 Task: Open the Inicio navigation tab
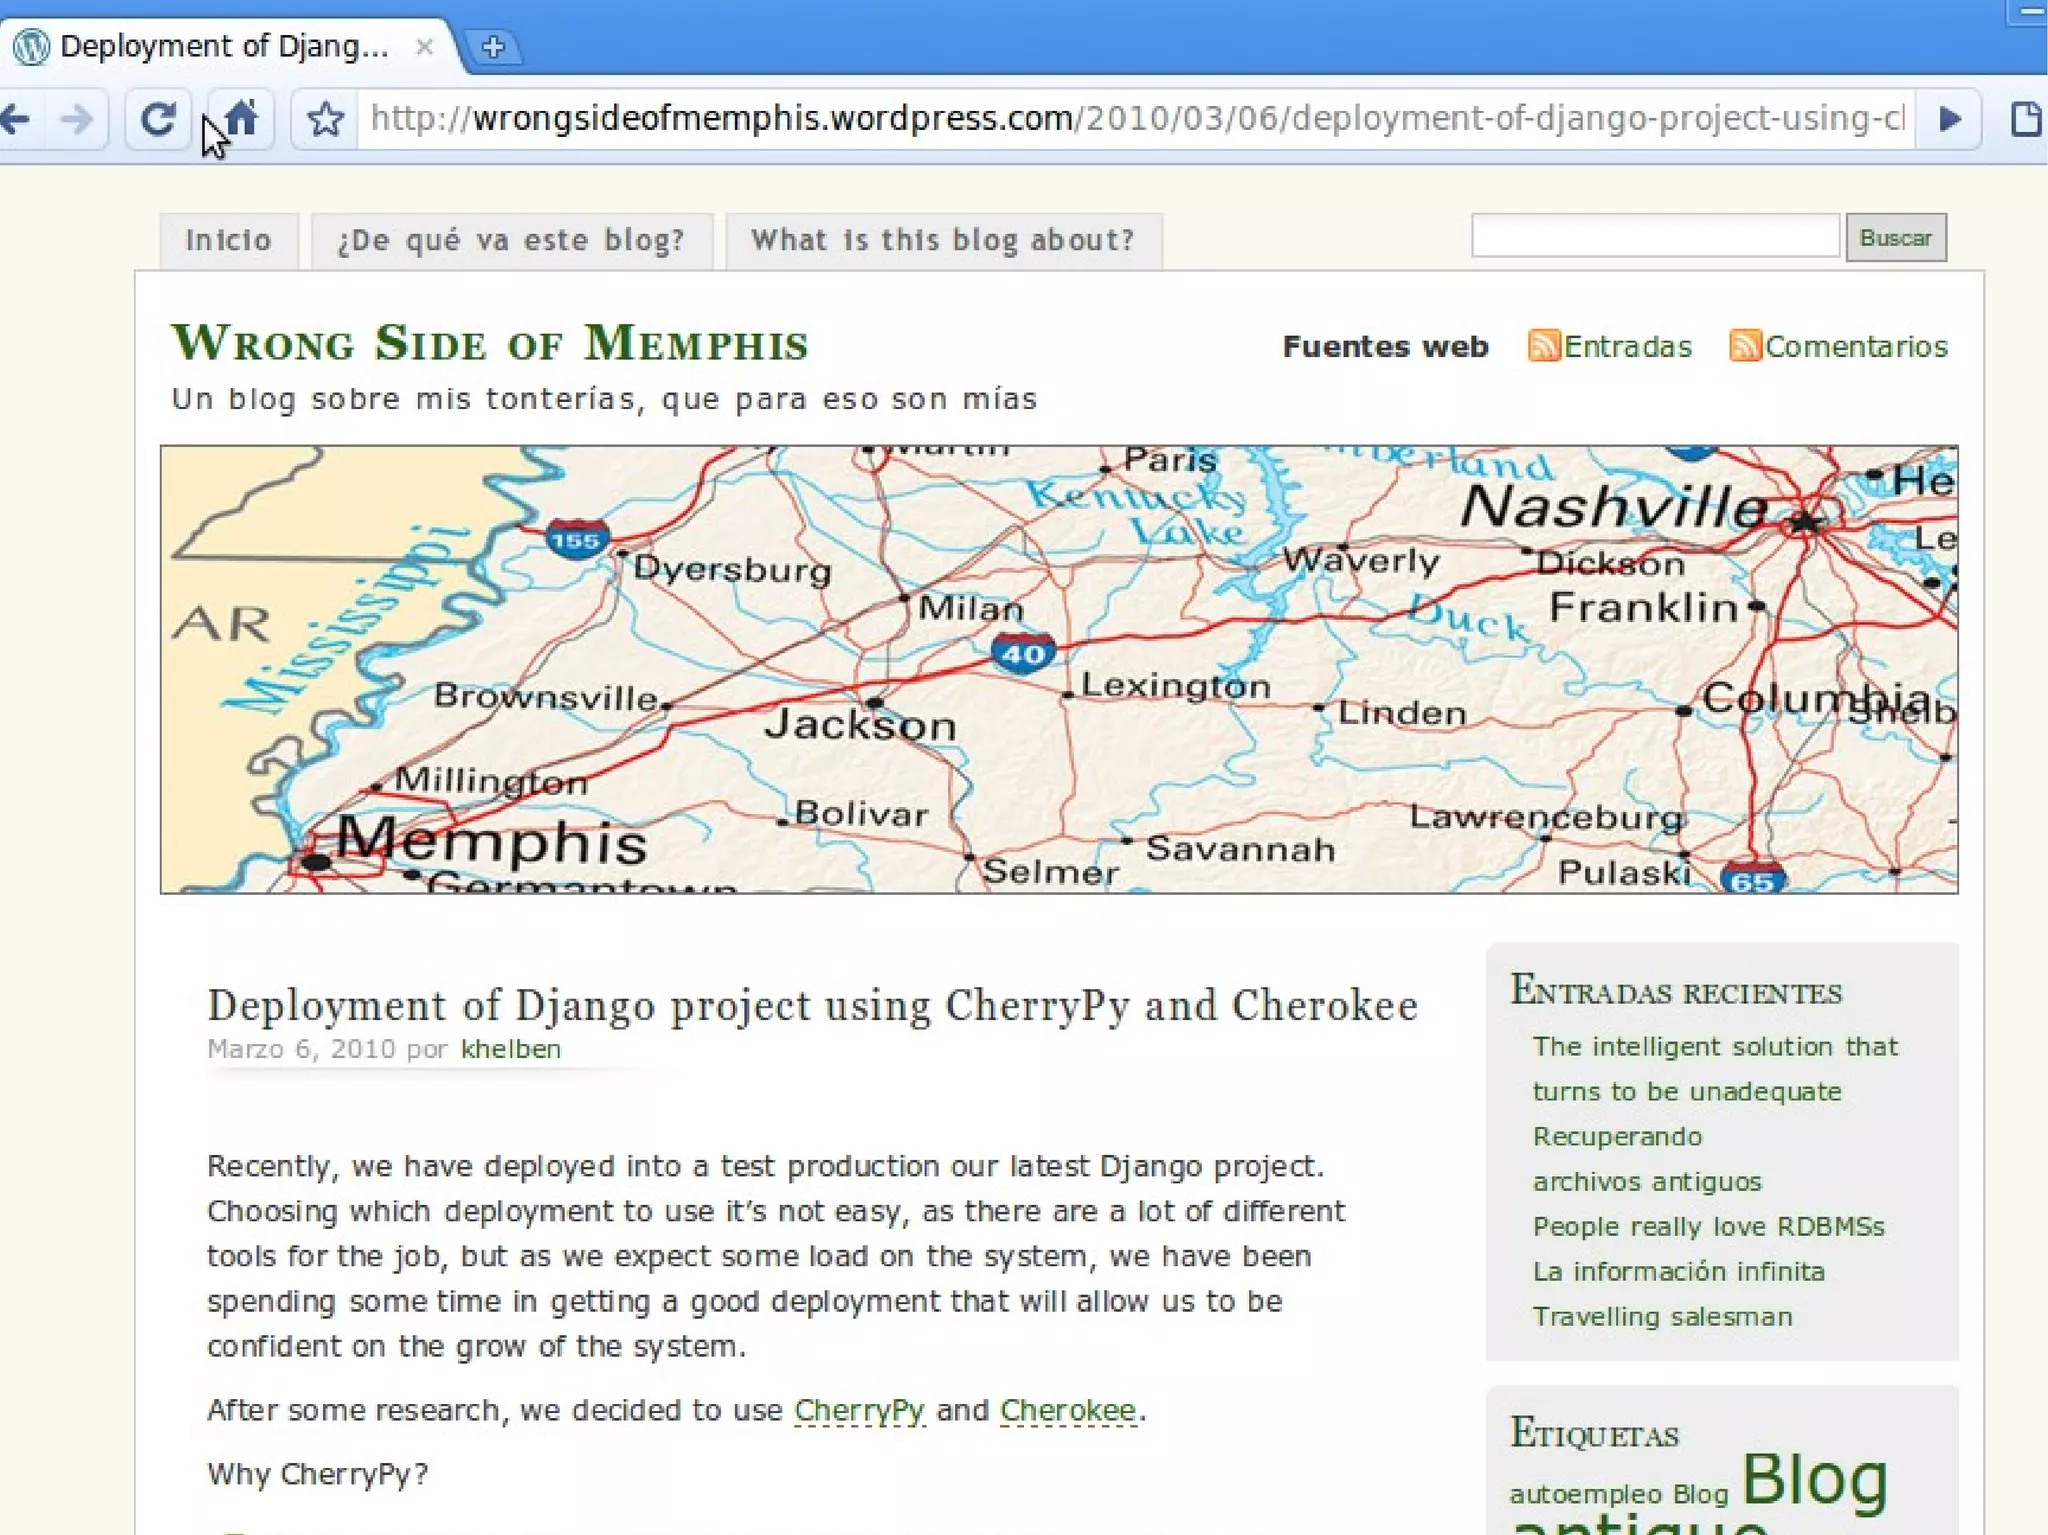[x=229, y=240]
